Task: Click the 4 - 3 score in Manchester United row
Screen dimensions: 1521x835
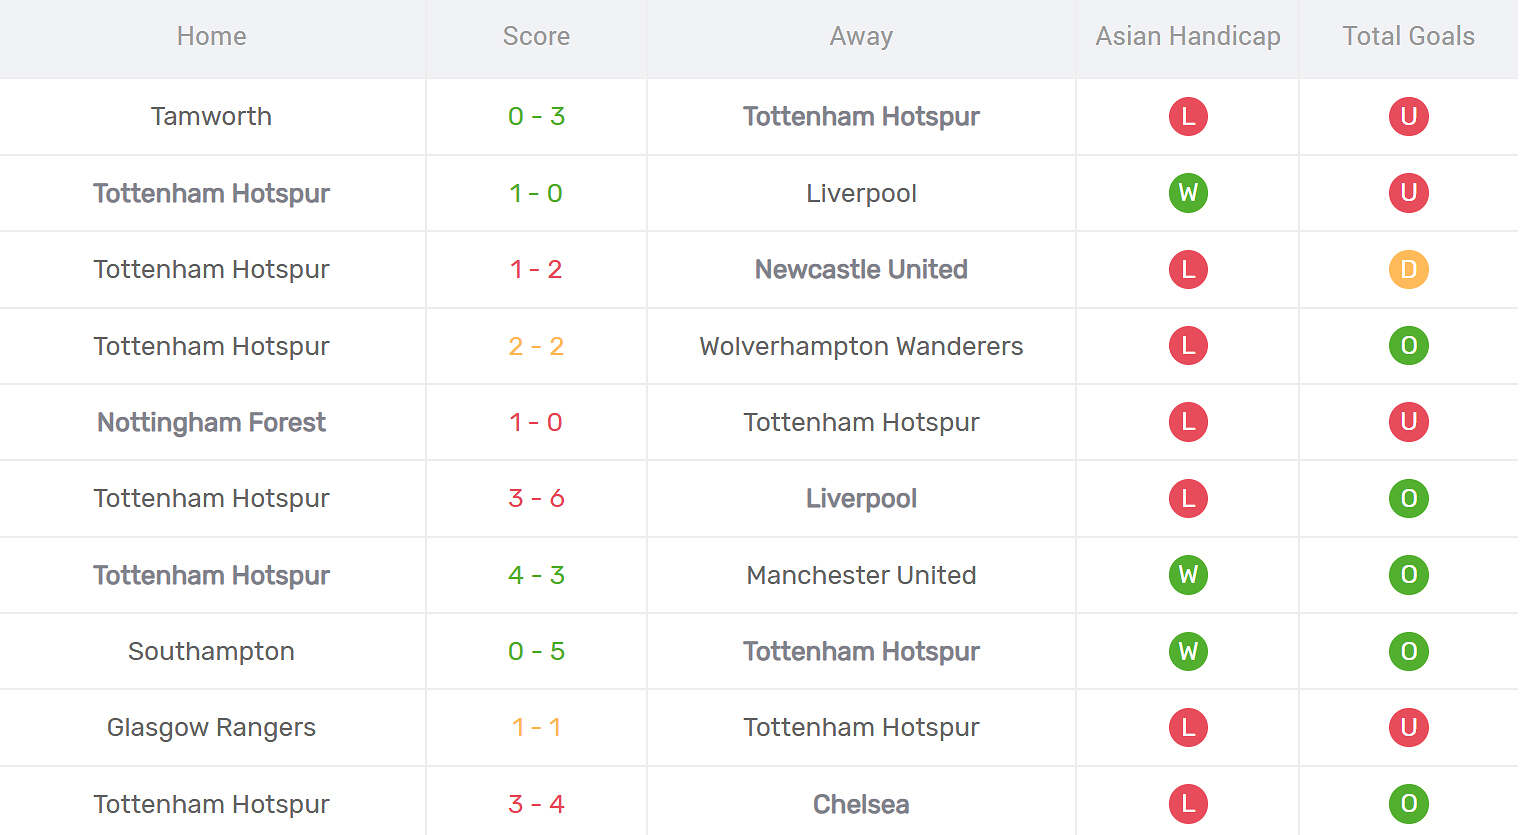Action: pyautogui.click(x=536, y=575)
